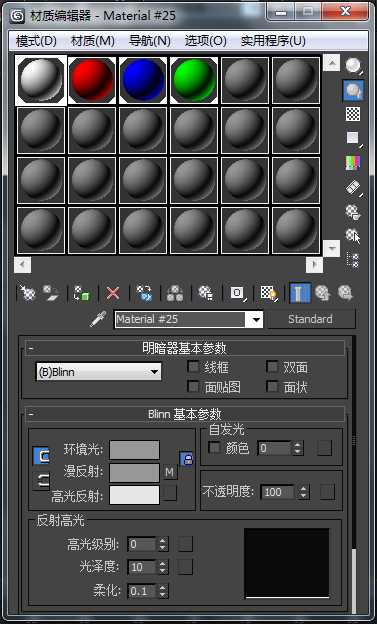Click the Make Preview film icon

pos(353,187)
